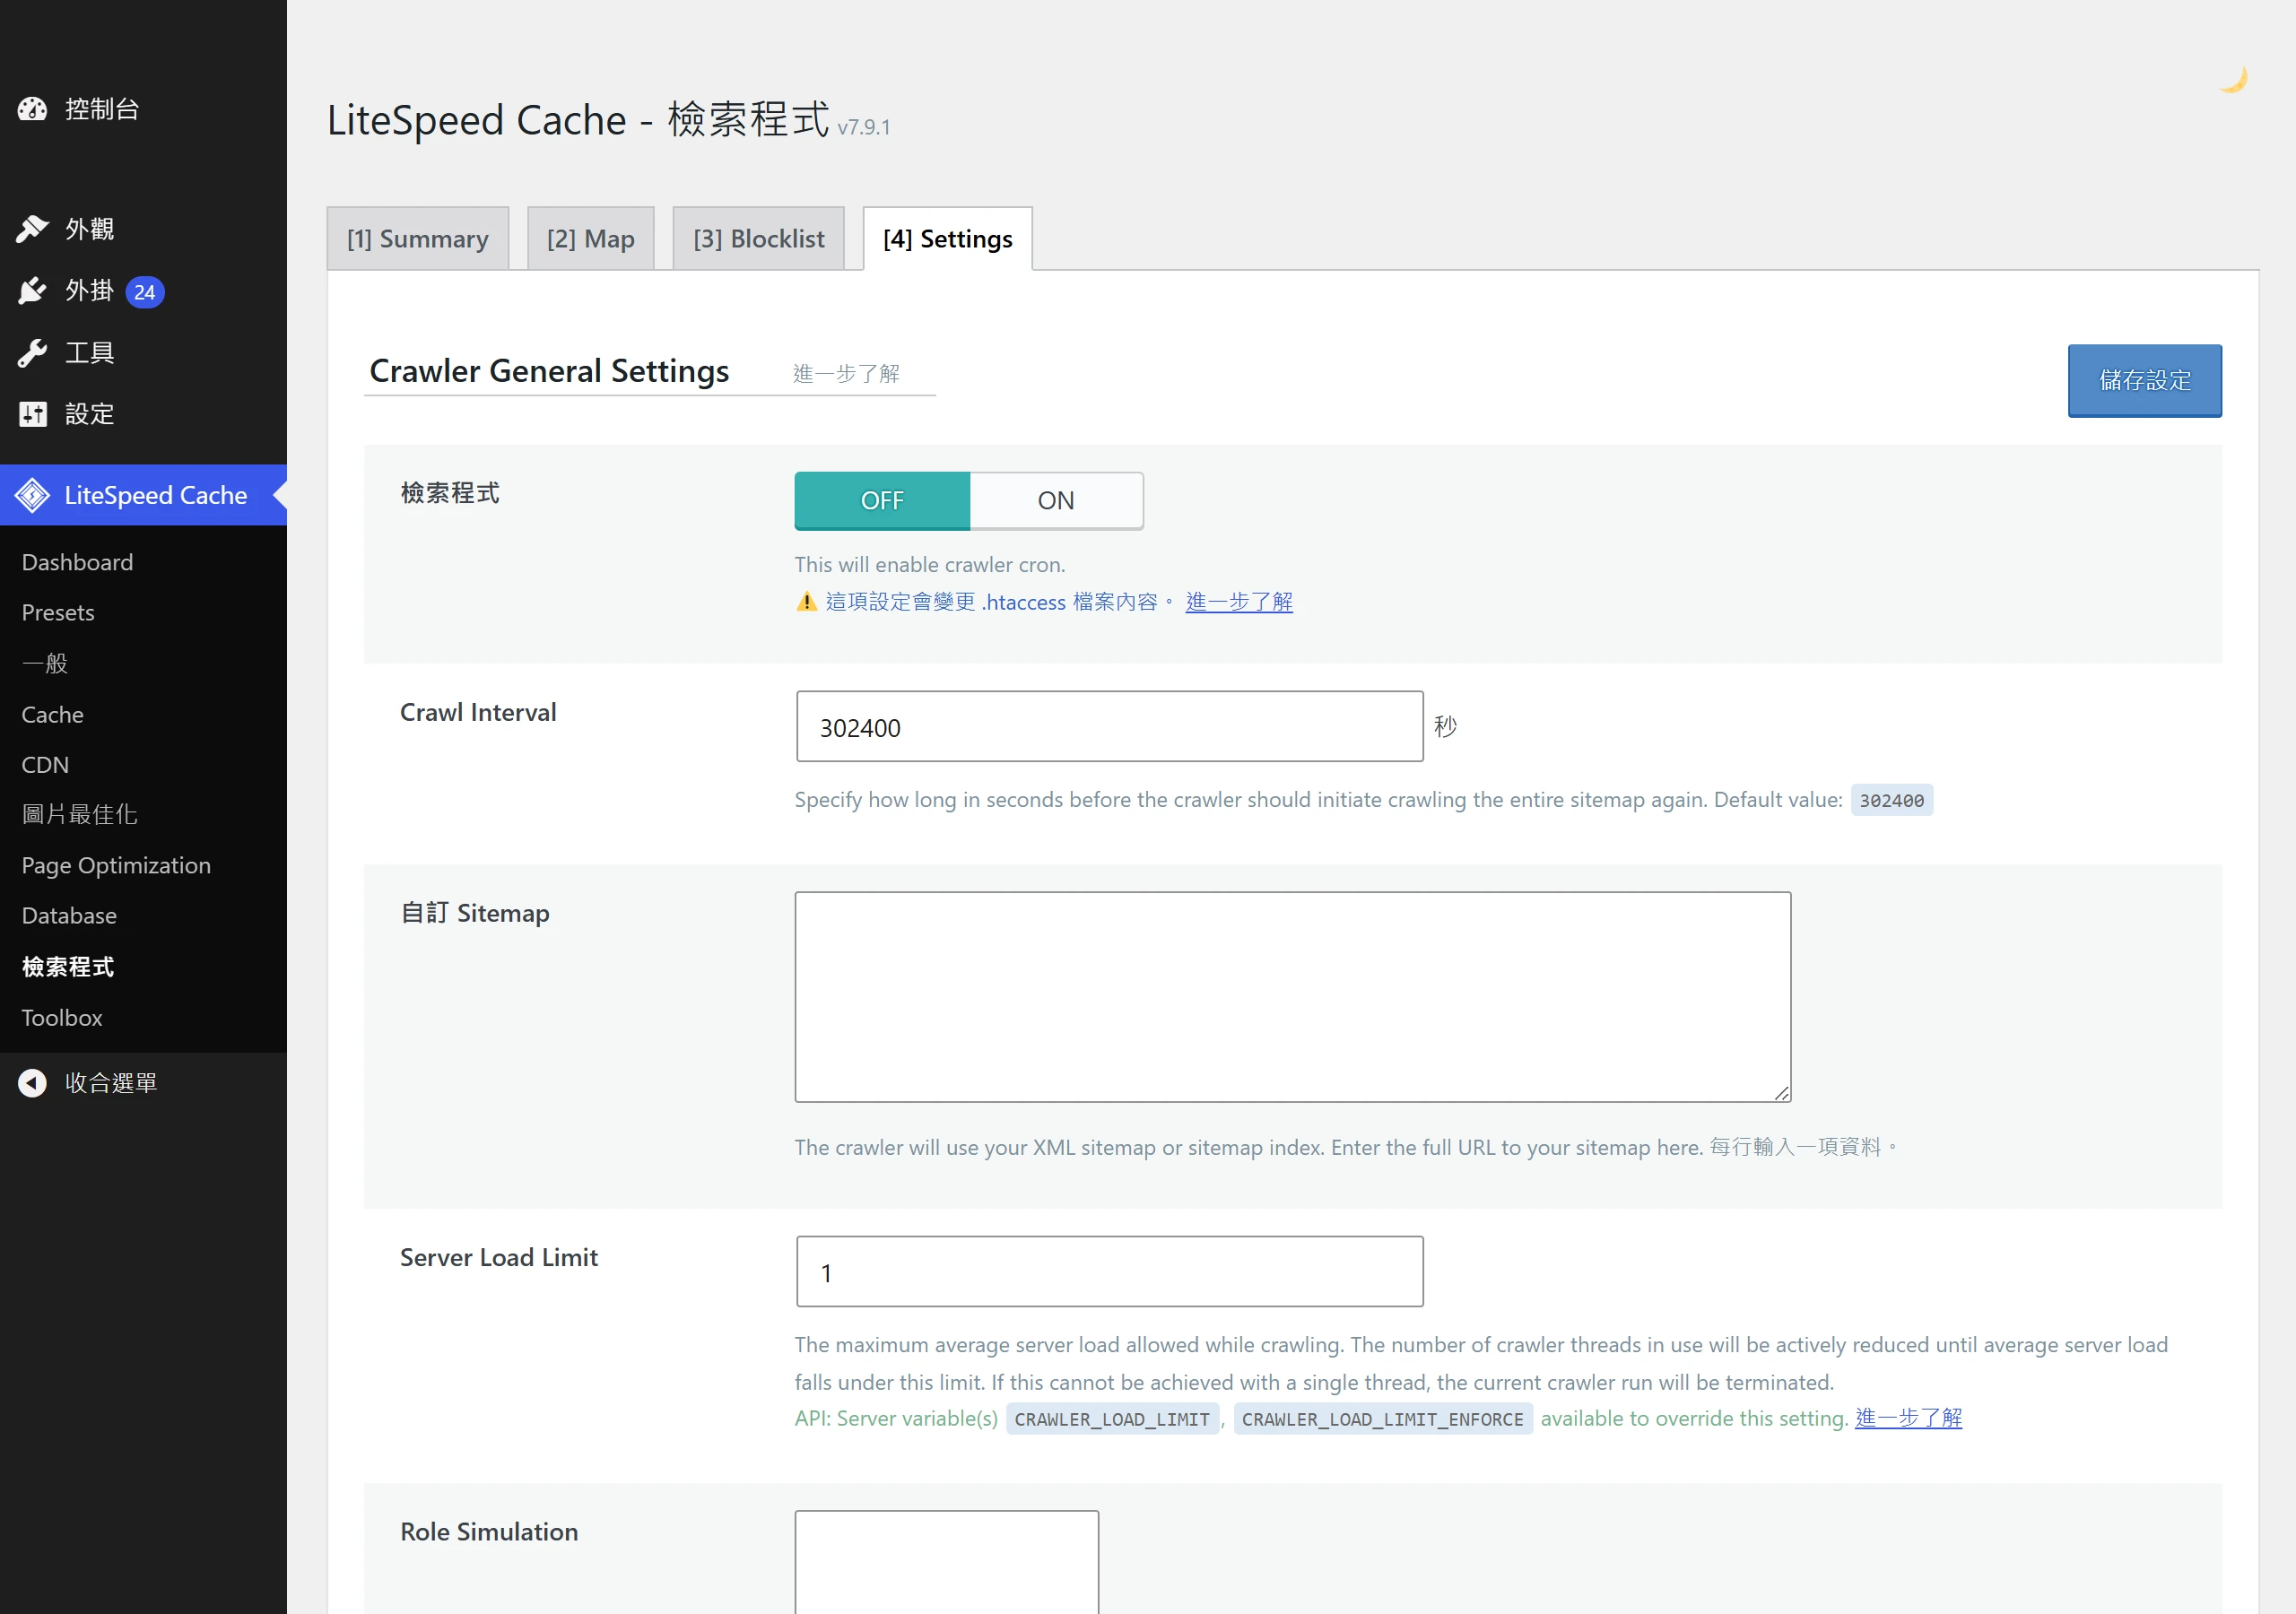Image resolution: width=2296 pixels, height=1614 pixels.
Task: Click the CRAWLER_LOAD_LIMIT variable code
Action: point(1112,1420)
